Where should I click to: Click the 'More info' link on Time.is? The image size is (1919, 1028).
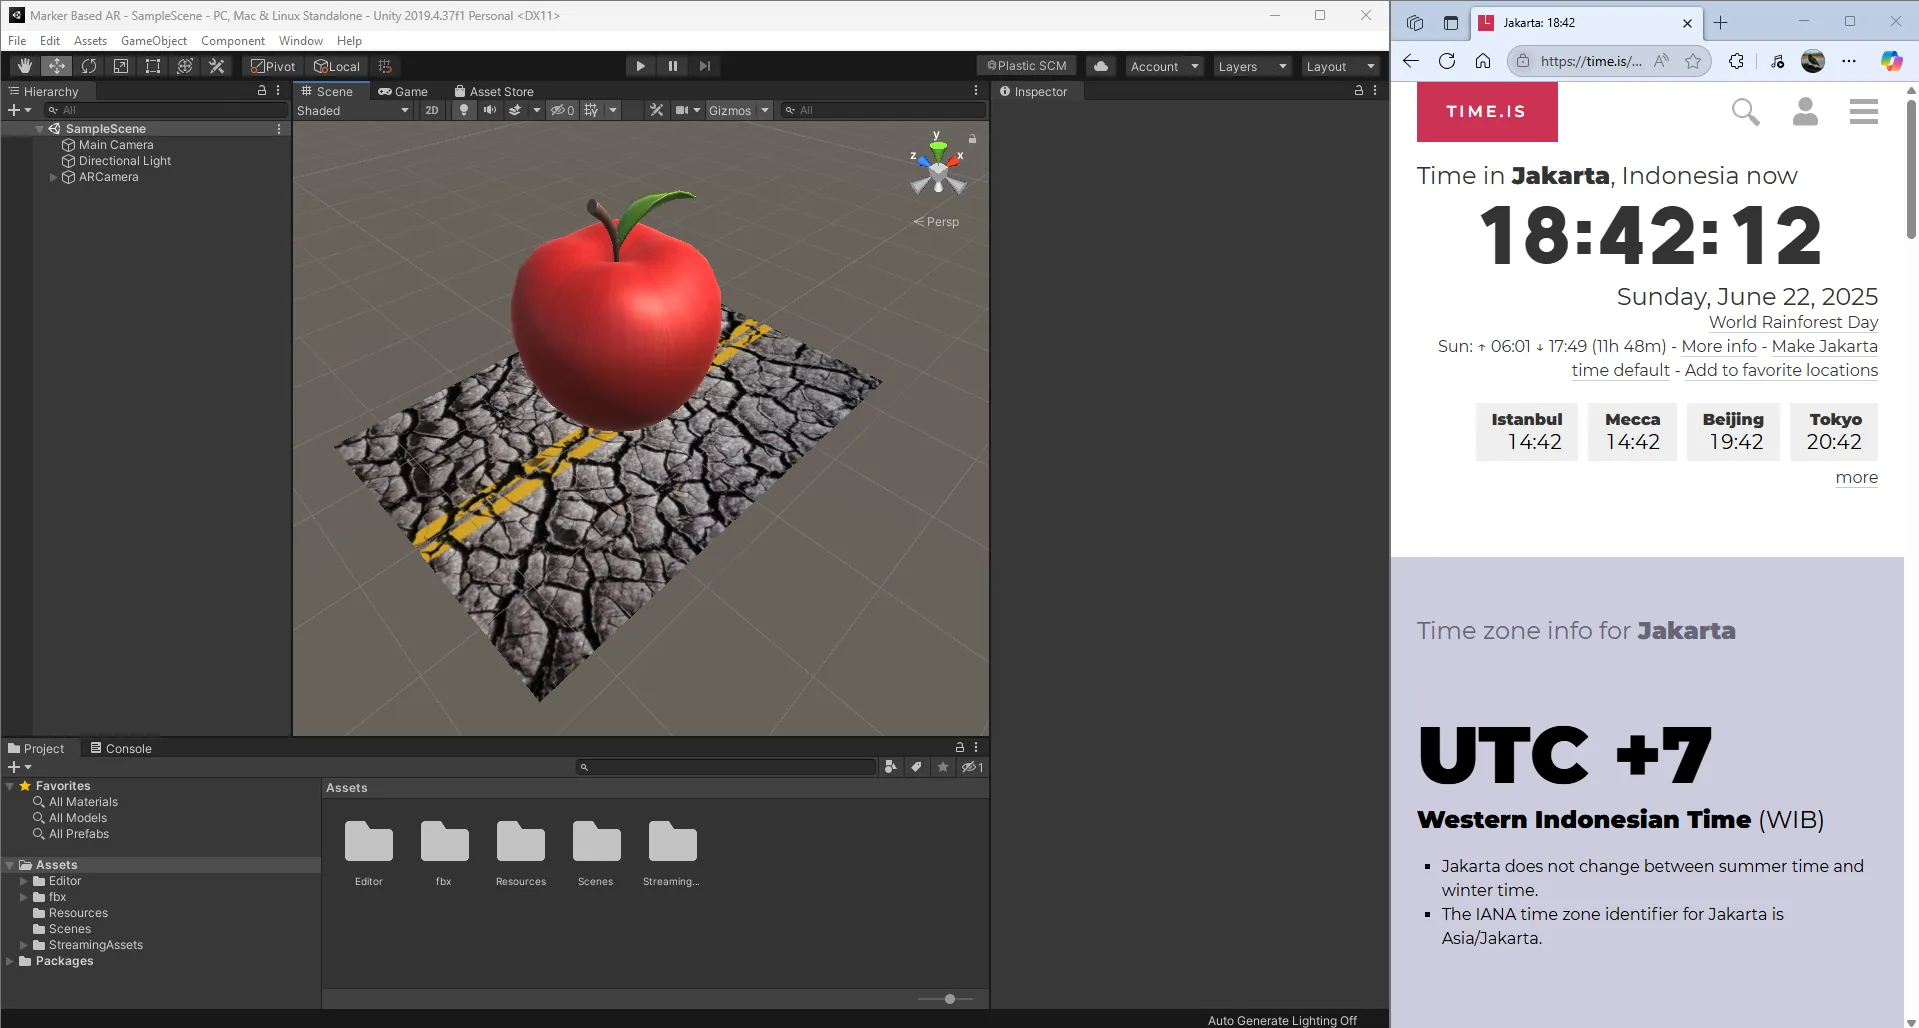pos(1718,346)
